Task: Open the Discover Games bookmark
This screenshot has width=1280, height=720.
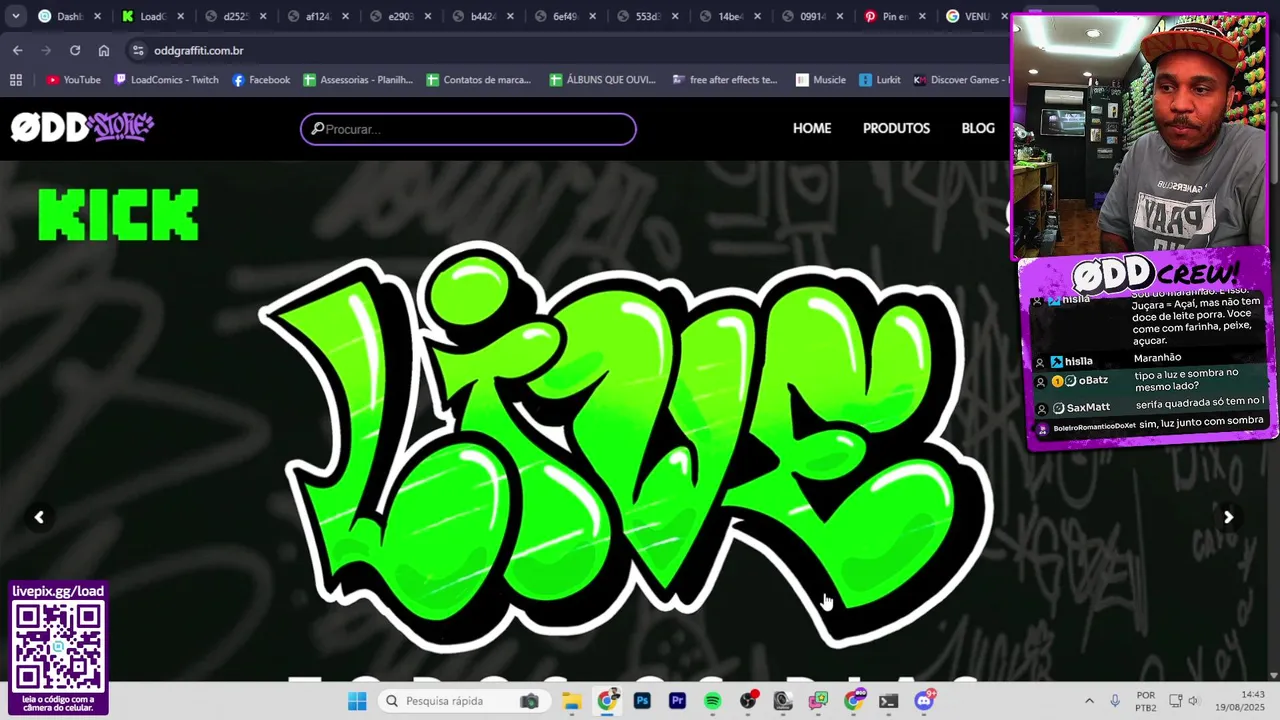Action: pos(960,80)
